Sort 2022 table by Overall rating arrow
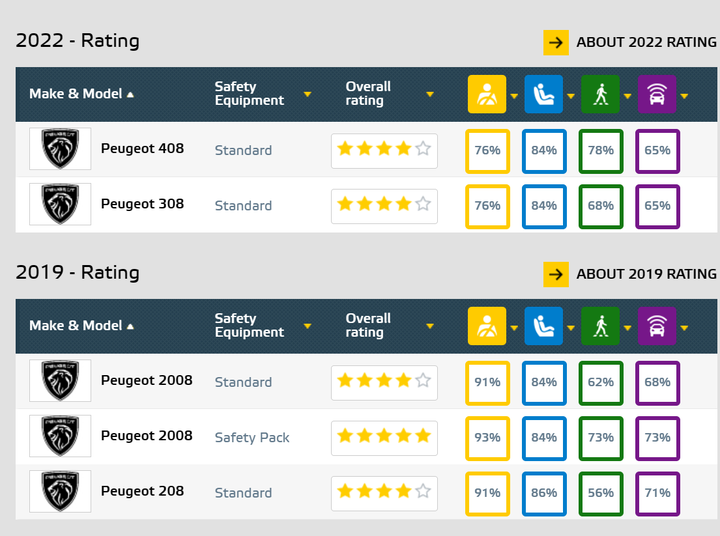The width and height of the screenshot is (720, 536). (430, 94)
